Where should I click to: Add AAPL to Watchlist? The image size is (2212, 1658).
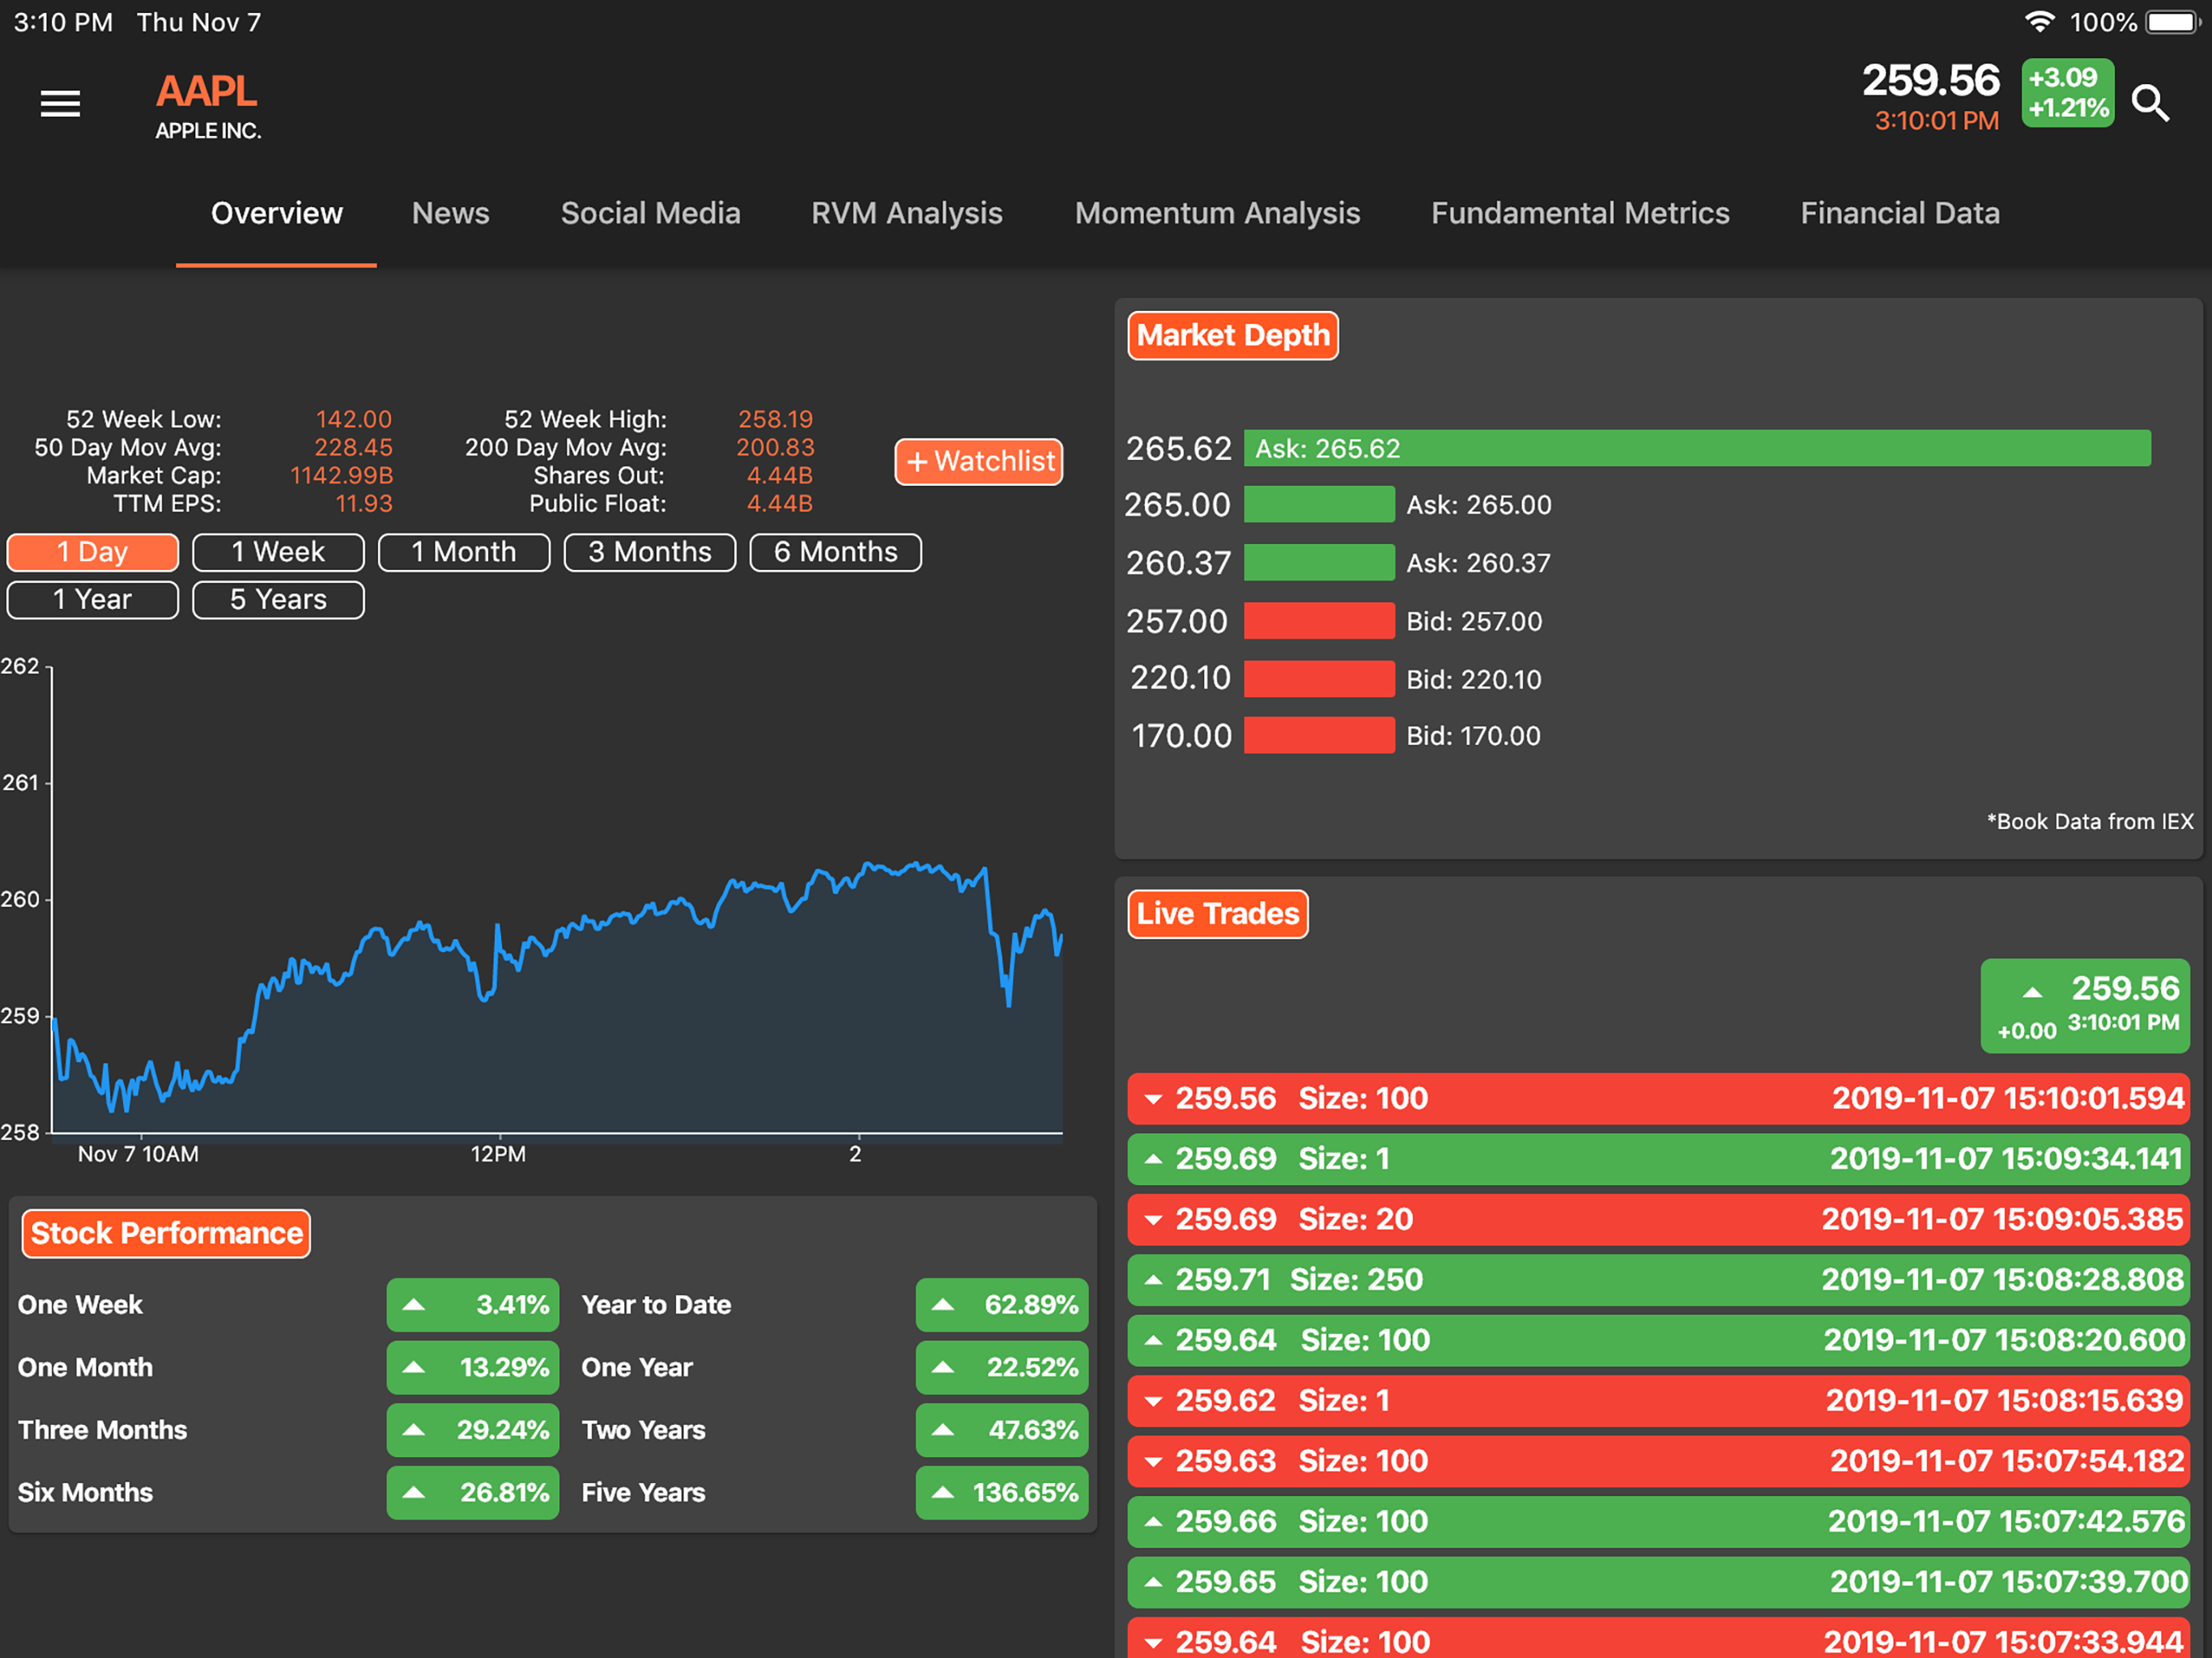[x=978, y=462]
